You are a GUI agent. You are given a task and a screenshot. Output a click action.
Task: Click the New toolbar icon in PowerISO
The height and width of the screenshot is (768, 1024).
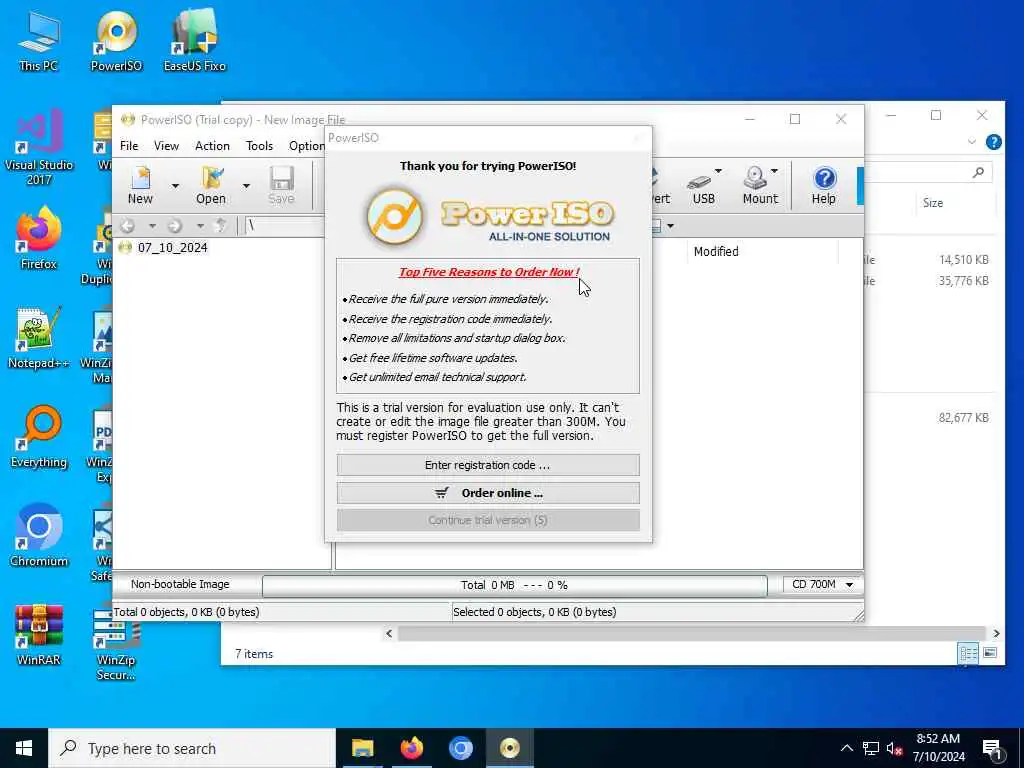[x=140, y=185]
